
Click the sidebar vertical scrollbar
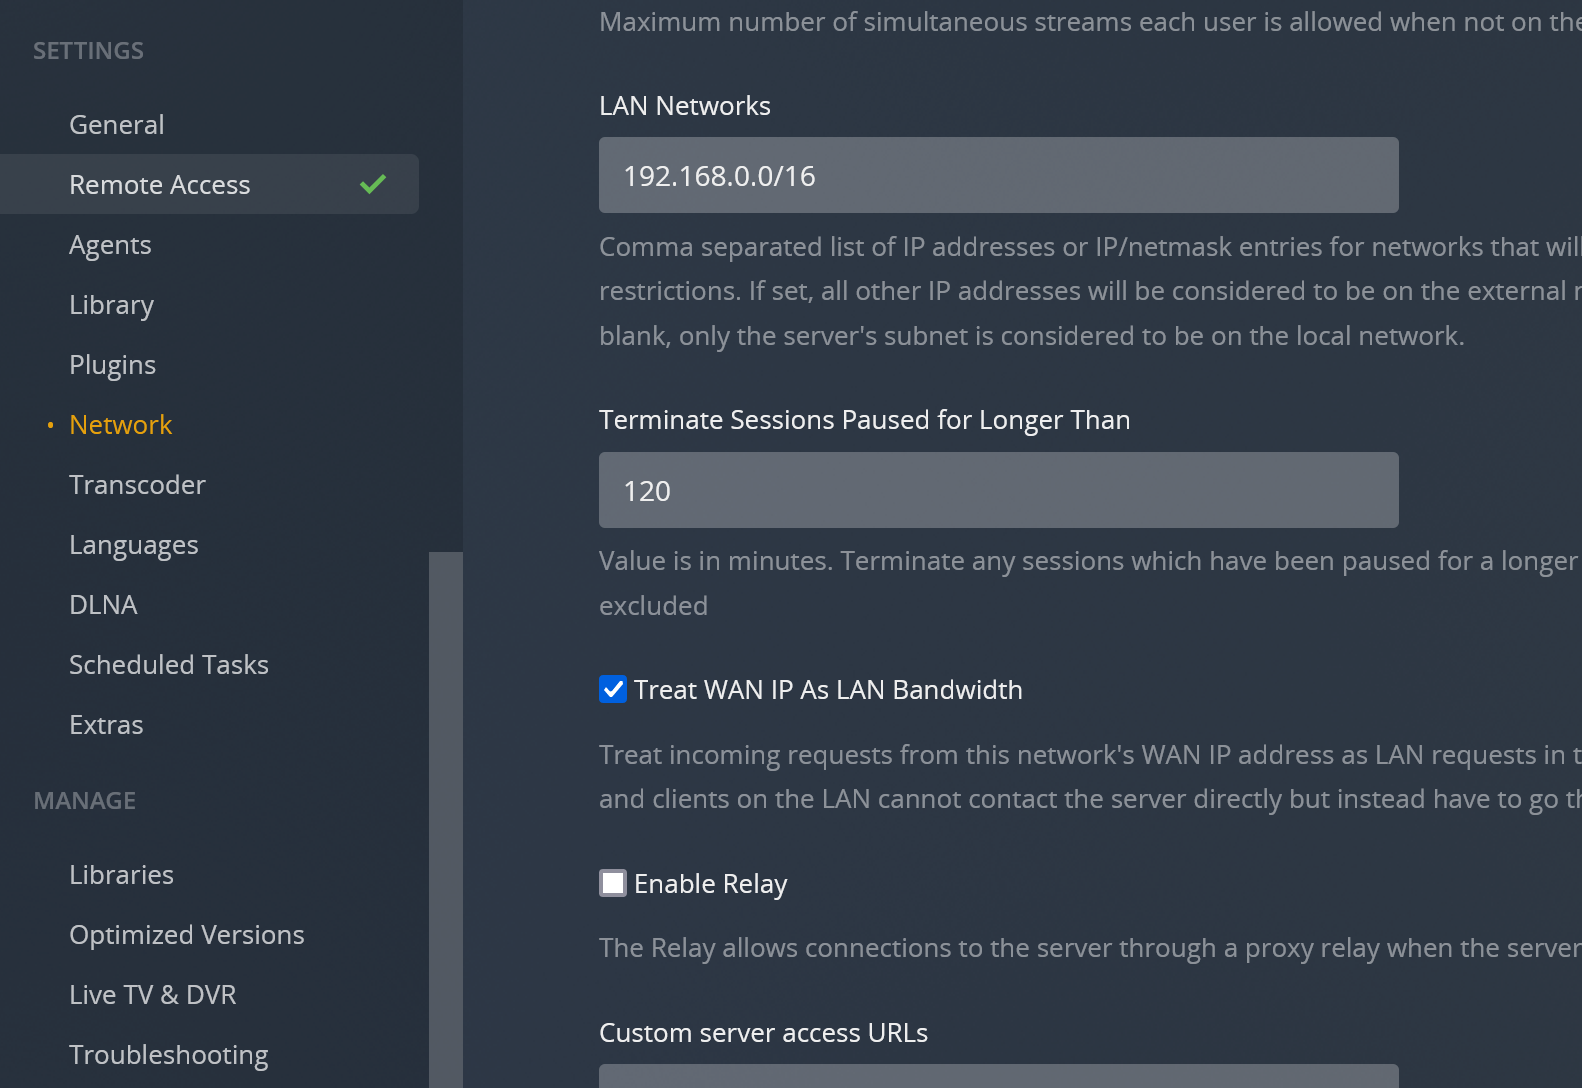pyautogui.click(x=445, y=800)
